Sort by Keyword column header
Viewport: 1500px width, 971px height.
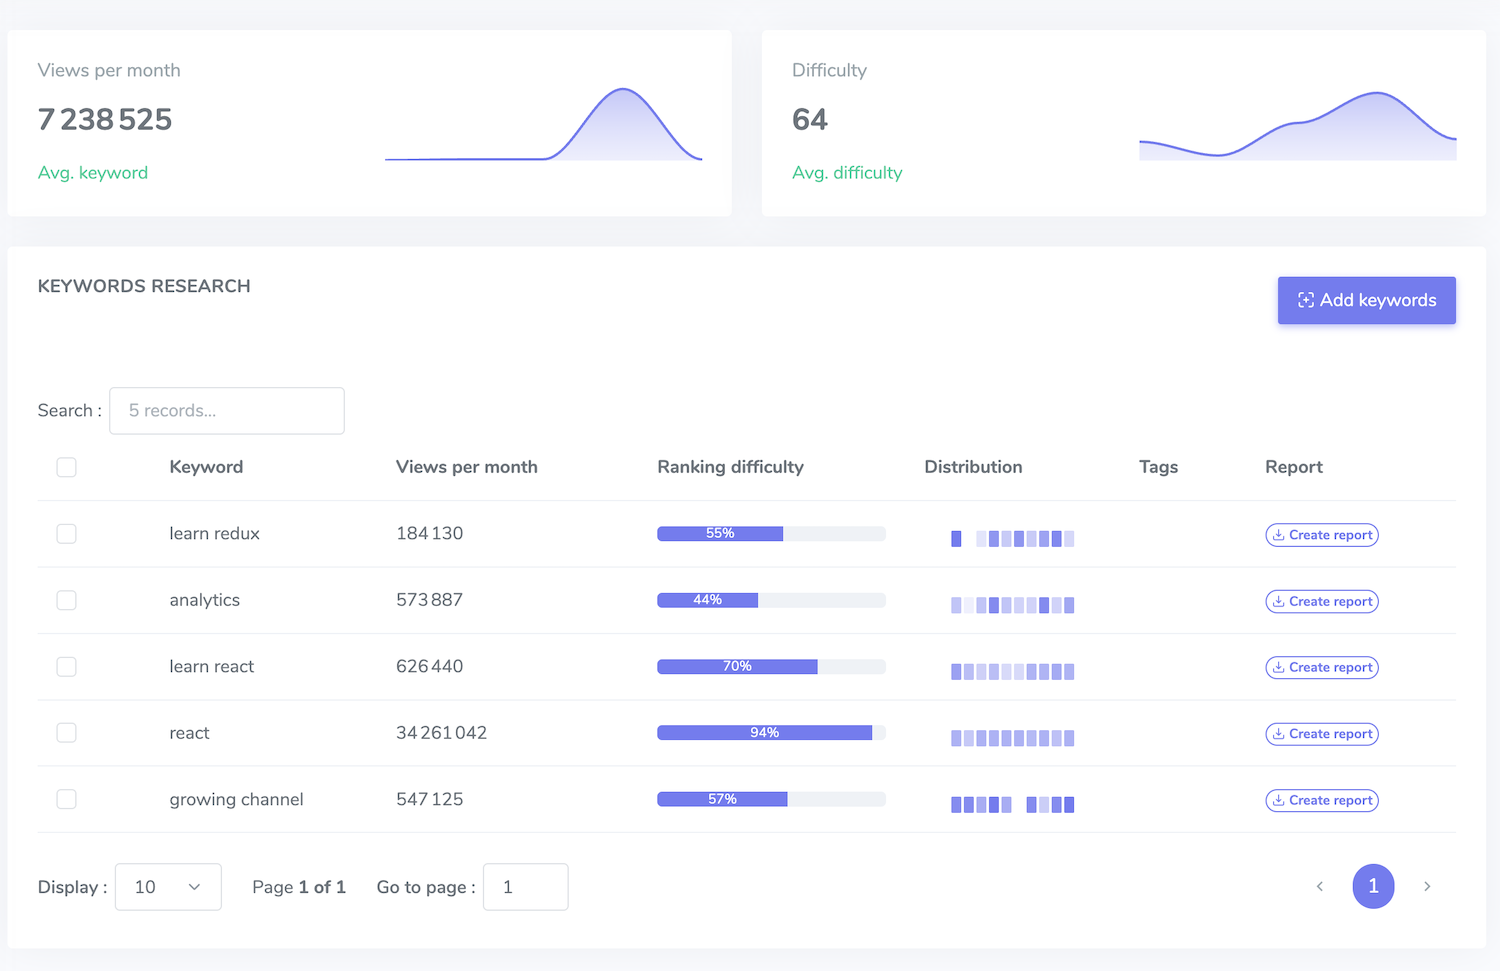point(206,467)
